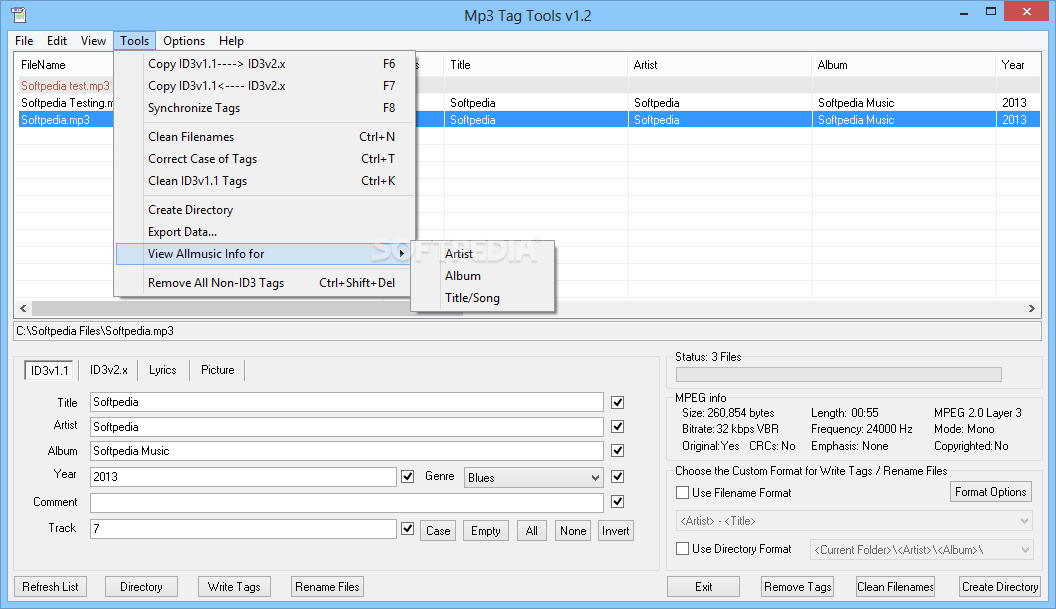Select Create Directory in the Tools menu
1056x609 pixels.
pyautogui.click(x=265, y=210)
